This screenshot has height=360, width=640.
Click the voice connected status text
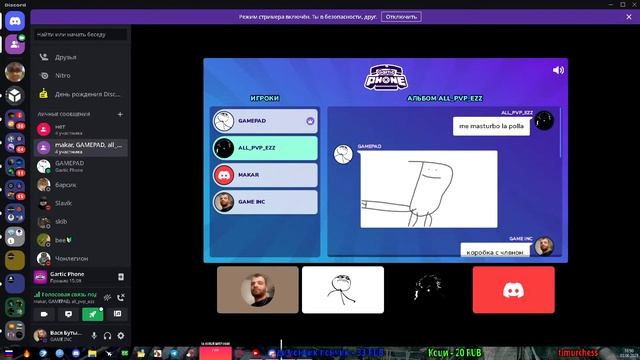pyautogui.click(x=69, y=294)
